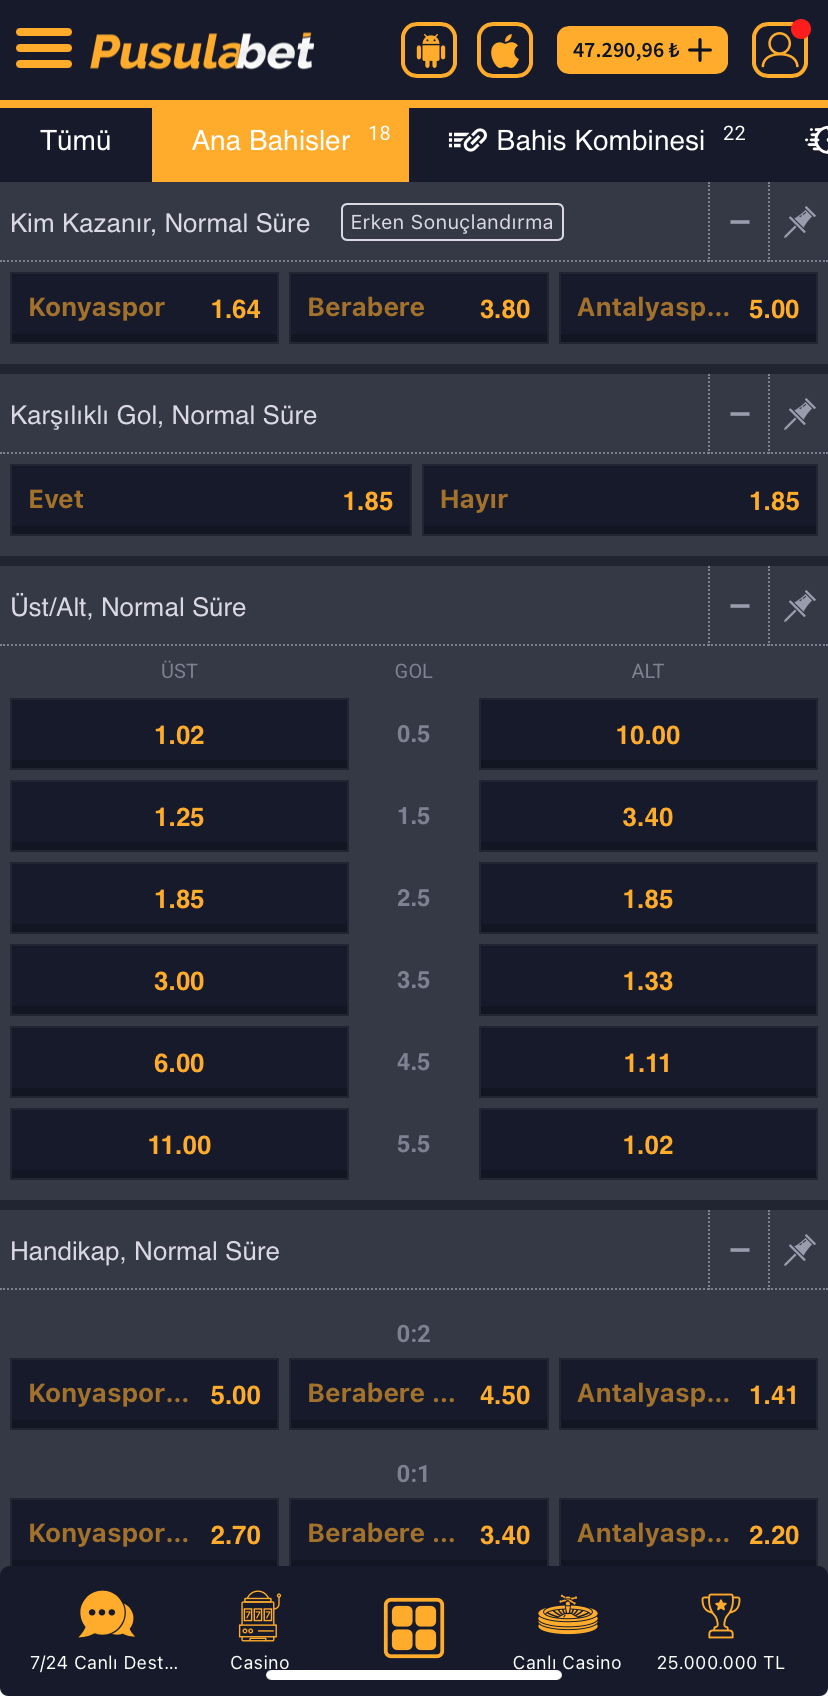
Task: Open the hamburger menu
Action: tap(44, 49)
